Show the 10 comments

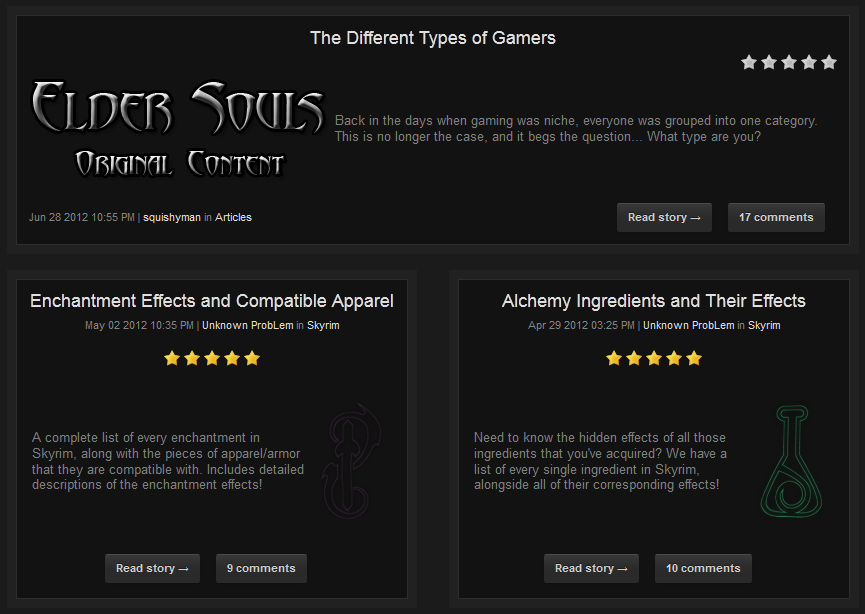pos(703,568)
